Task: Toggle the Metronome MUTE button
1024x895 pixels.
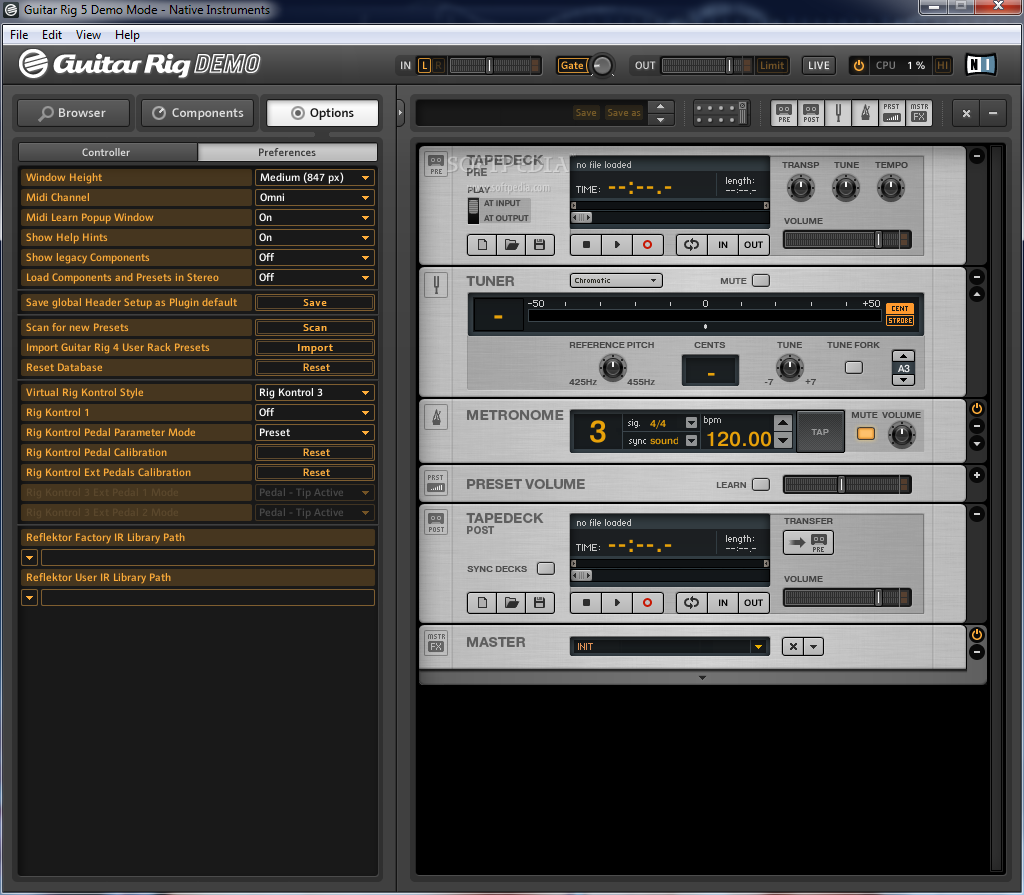Action: (865, 434)
